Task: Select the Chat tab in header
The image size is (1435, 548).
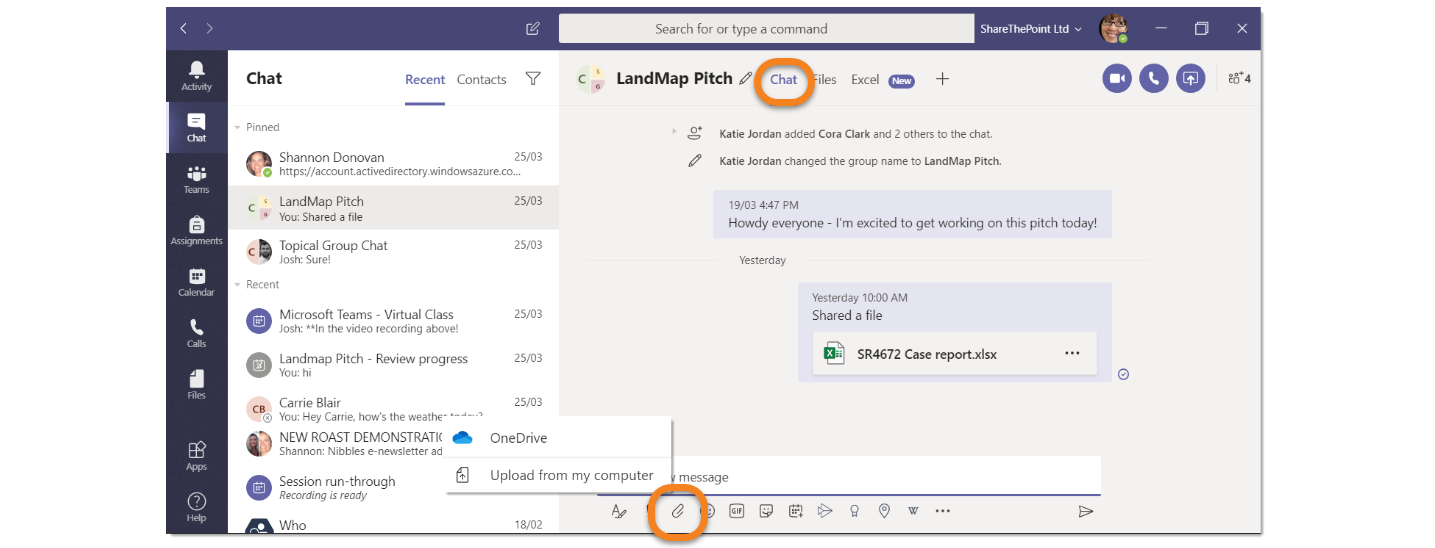Action: point(784,79)
